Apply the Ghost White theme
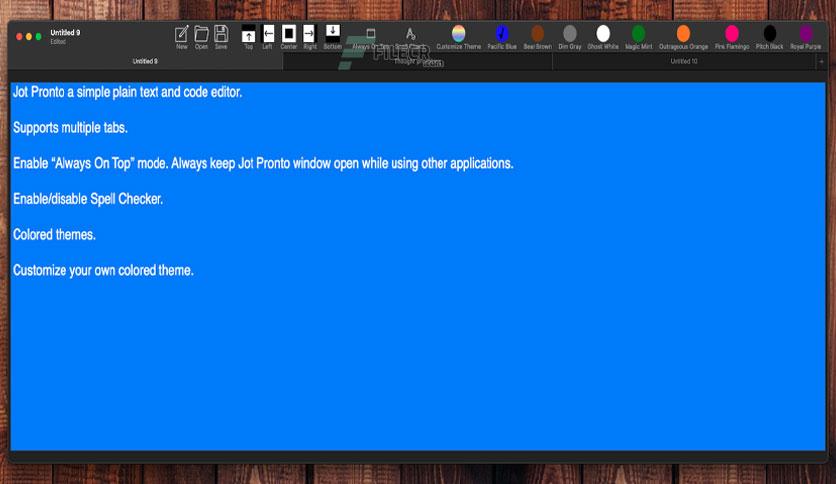 point(603,34)
